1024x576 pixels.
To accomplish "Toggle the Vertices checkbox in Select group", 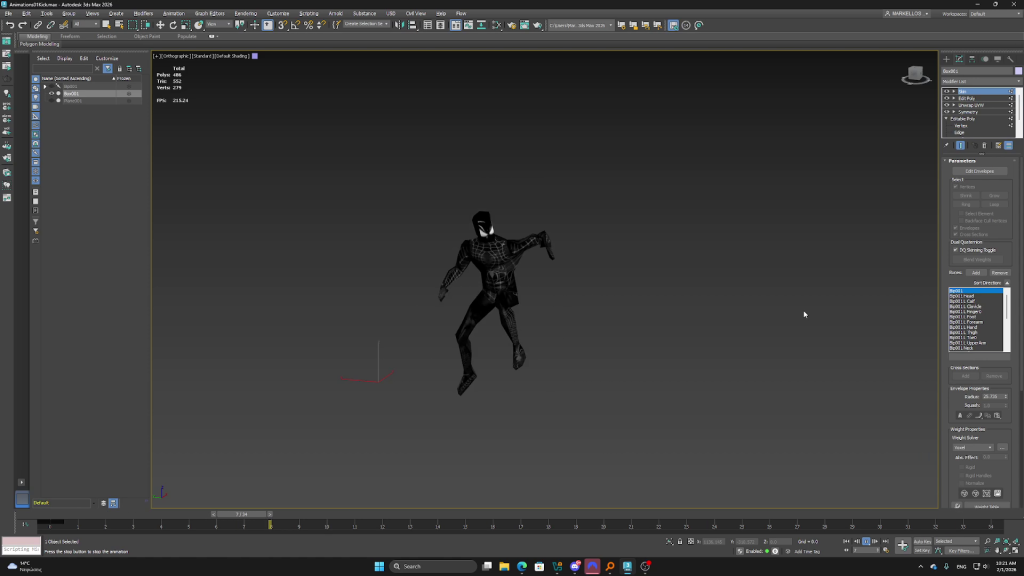I will coord(955,187).
